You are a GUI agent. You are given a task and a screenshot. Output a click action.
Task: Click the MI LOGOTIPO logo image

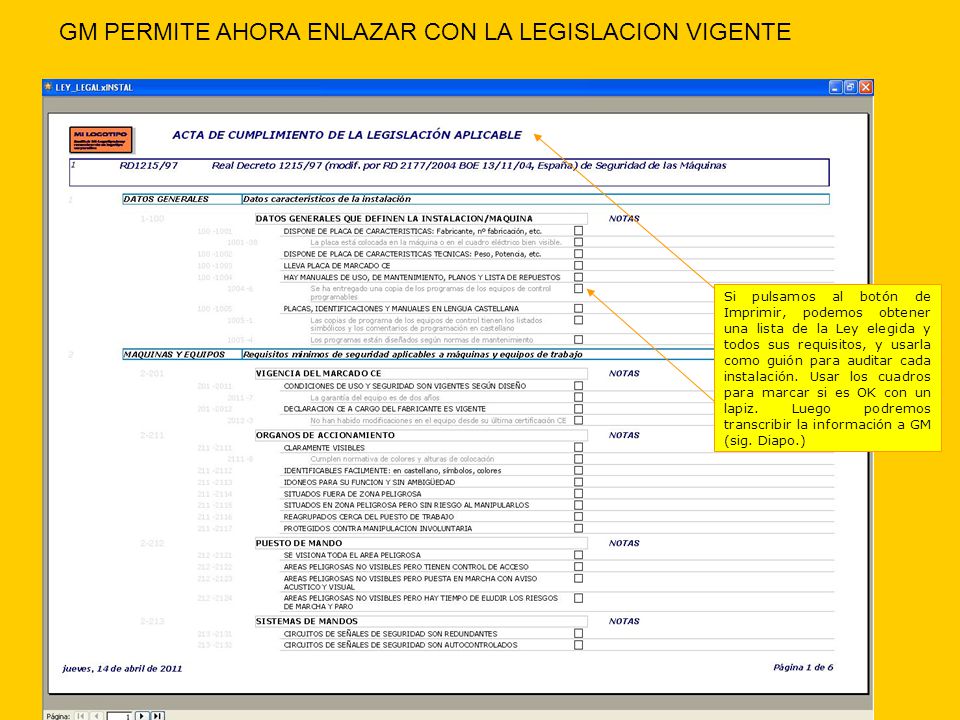101,140
